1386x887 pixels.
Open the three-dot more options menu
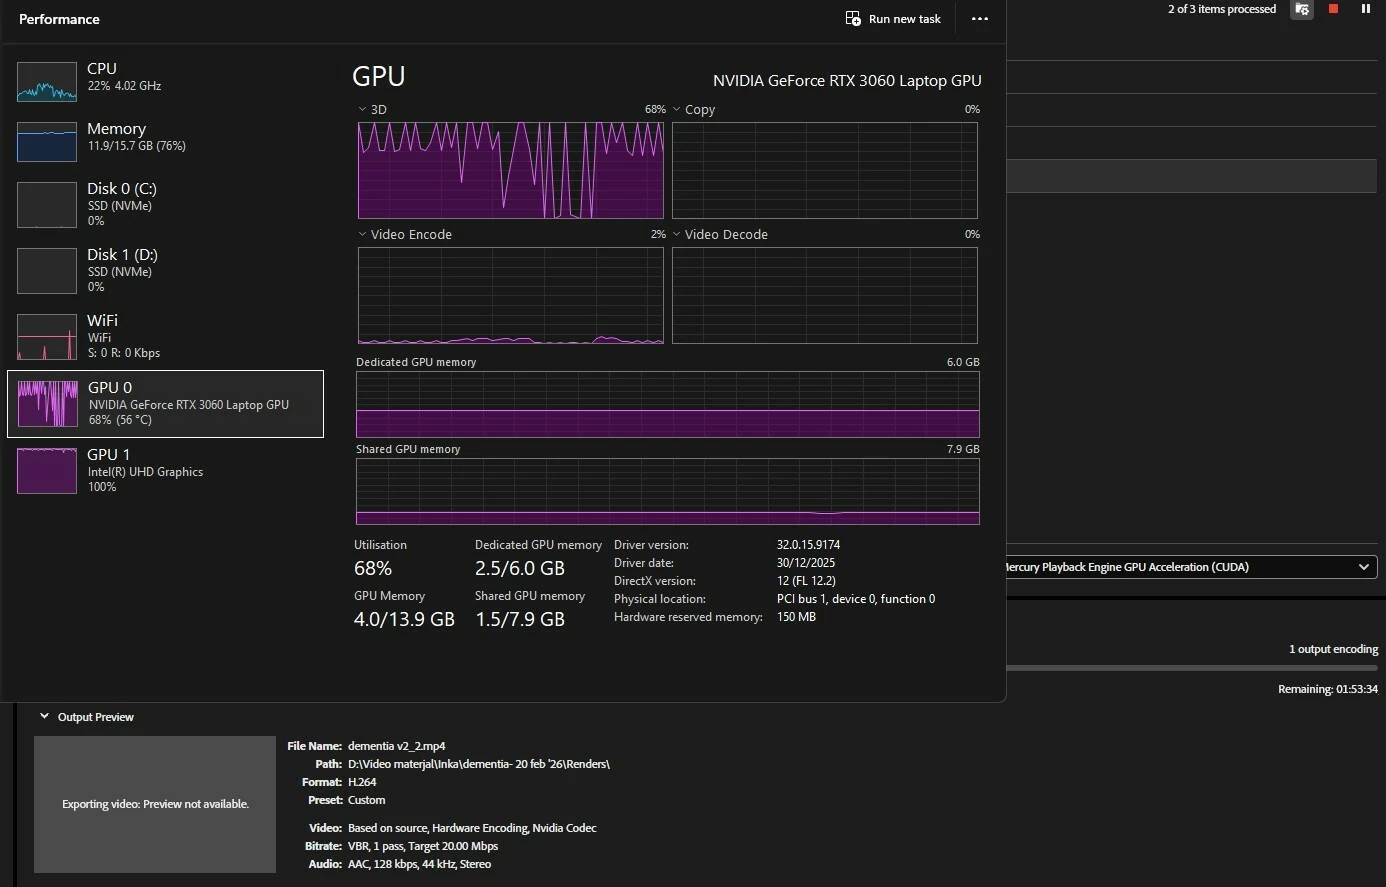pos(980,19)
